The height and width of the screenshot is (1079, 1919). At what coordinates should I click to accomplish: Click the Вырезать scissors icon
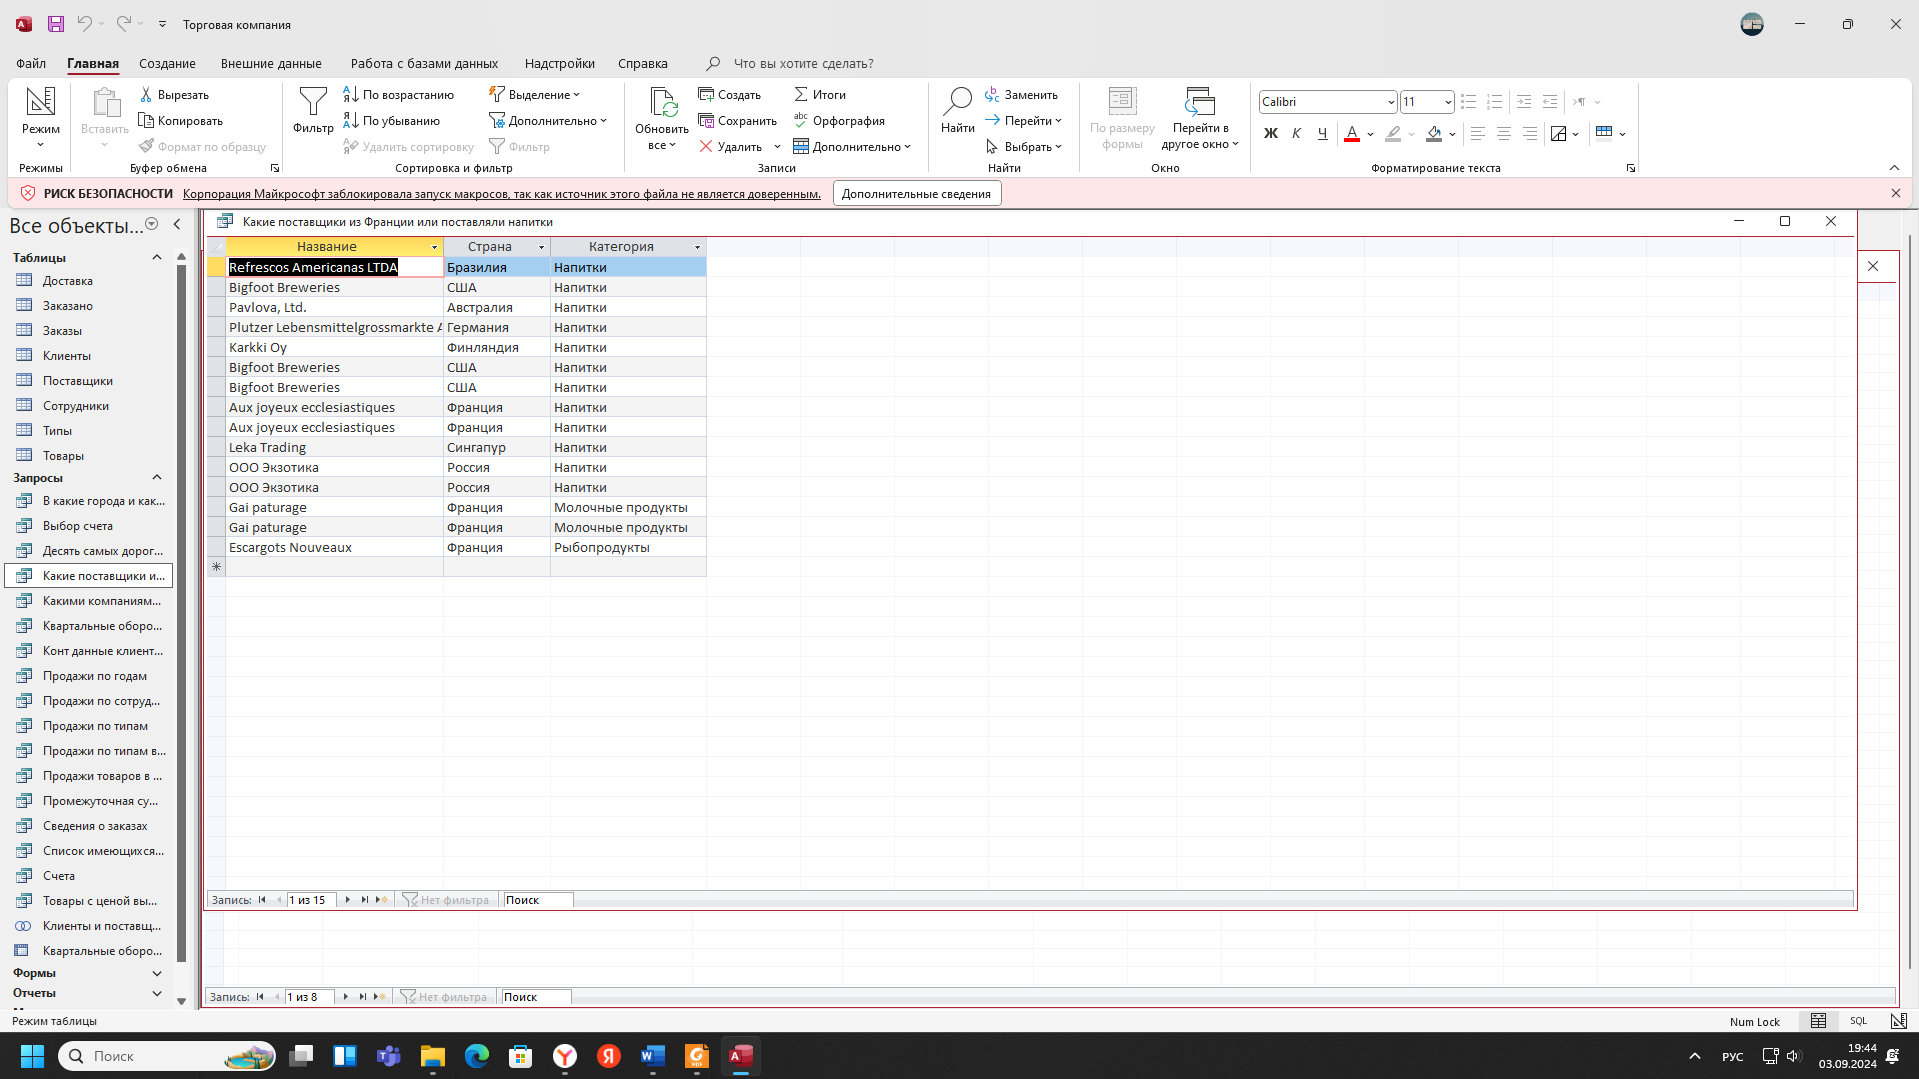146,95
